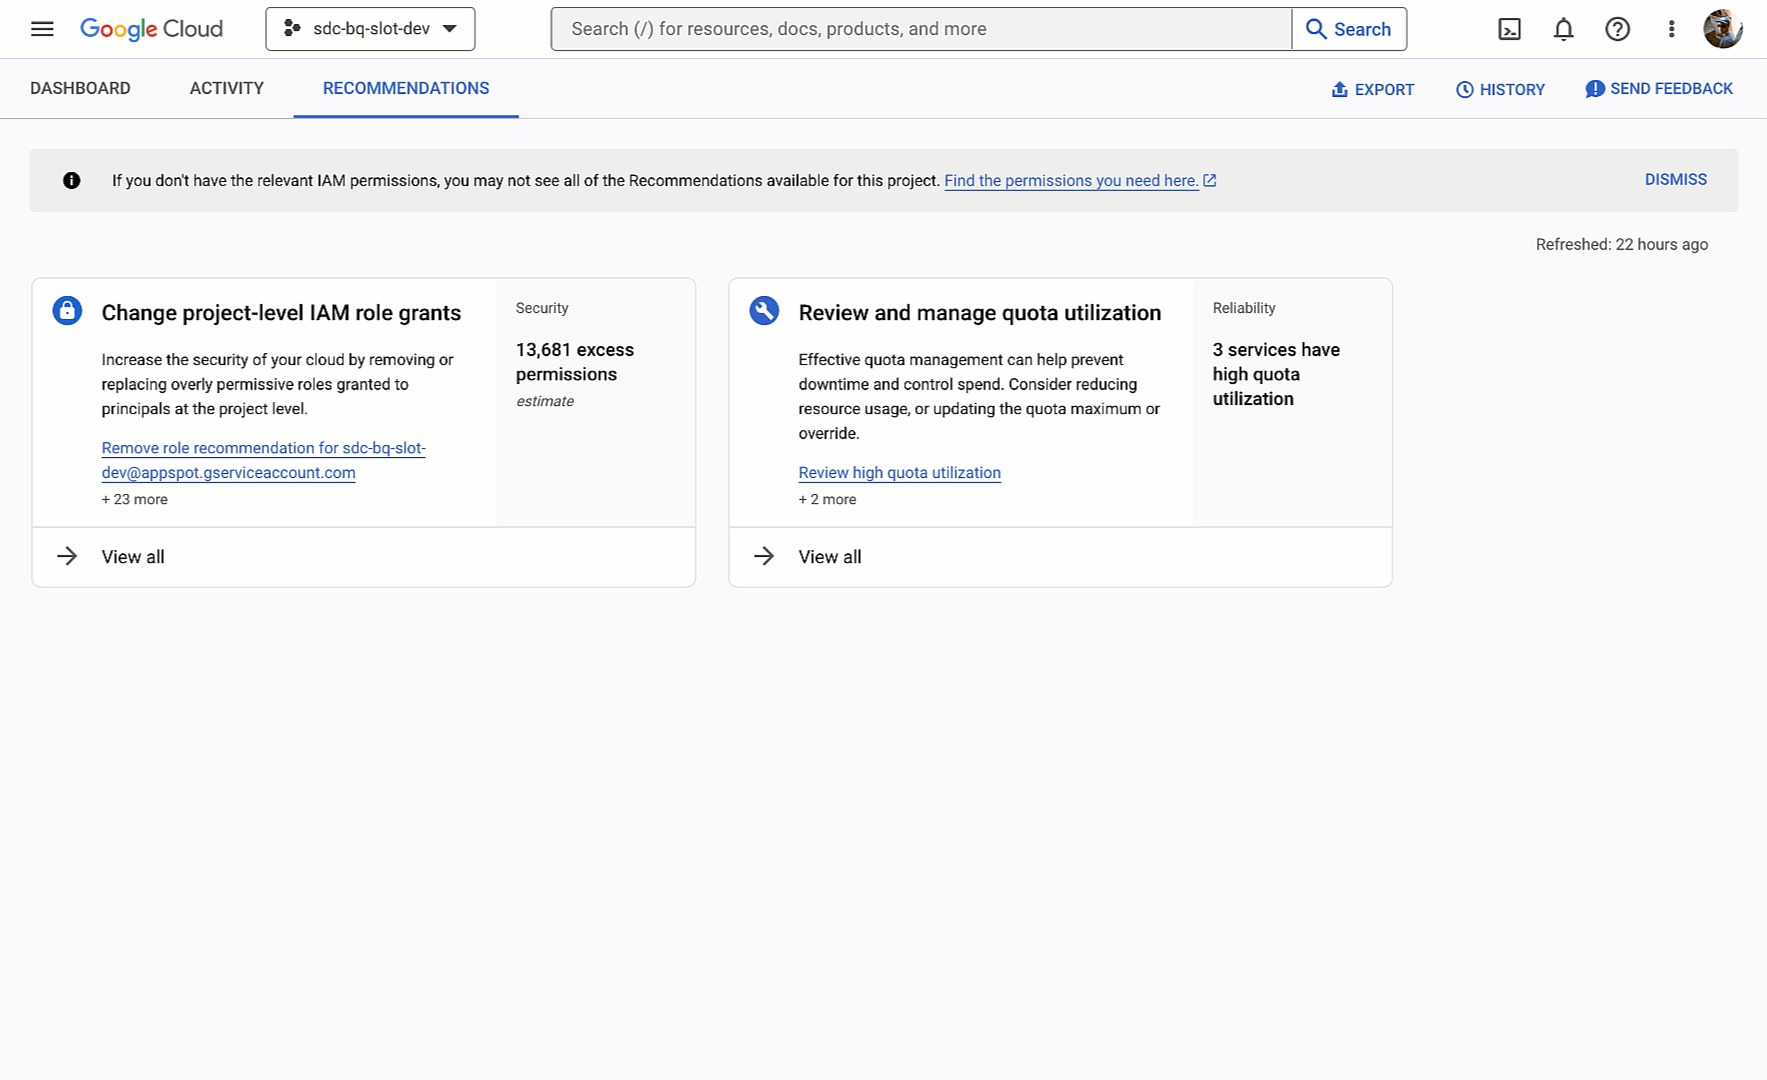The width and height of the screenshot is (1767, 1080).
Task: Click the Export button
Action: (x=1372, y=89)
